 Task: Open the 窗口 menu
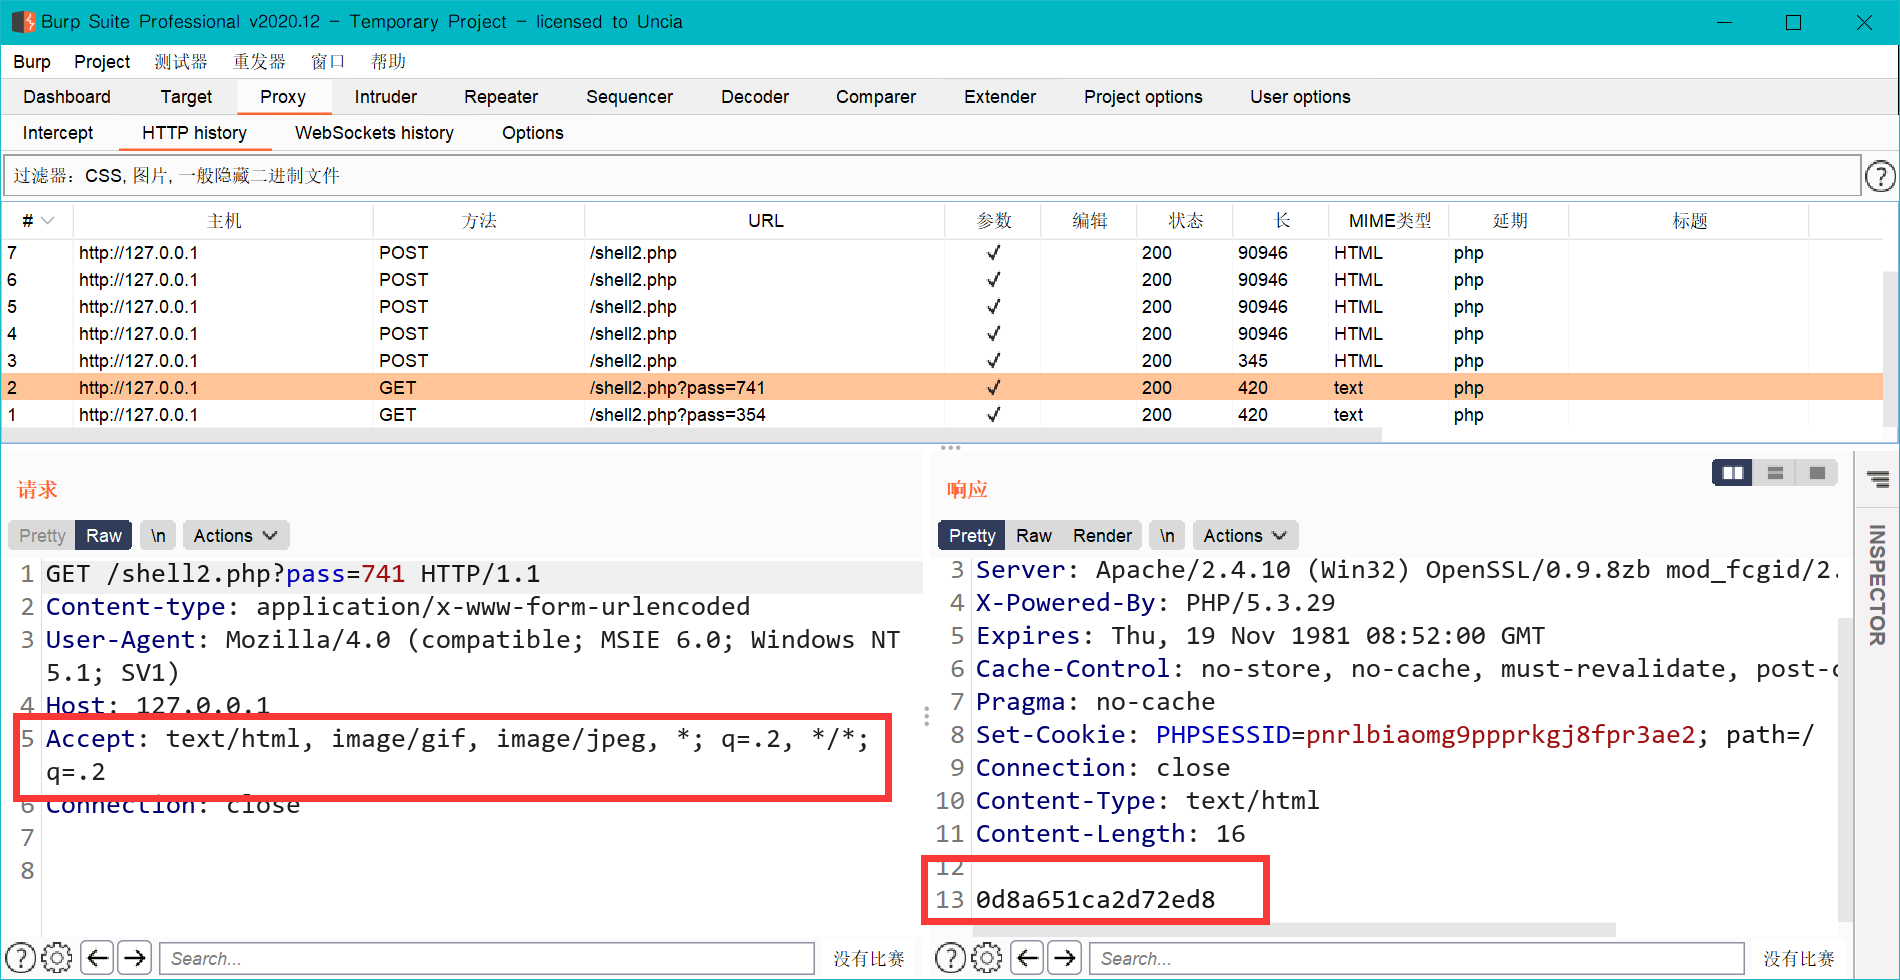[328, 62]
